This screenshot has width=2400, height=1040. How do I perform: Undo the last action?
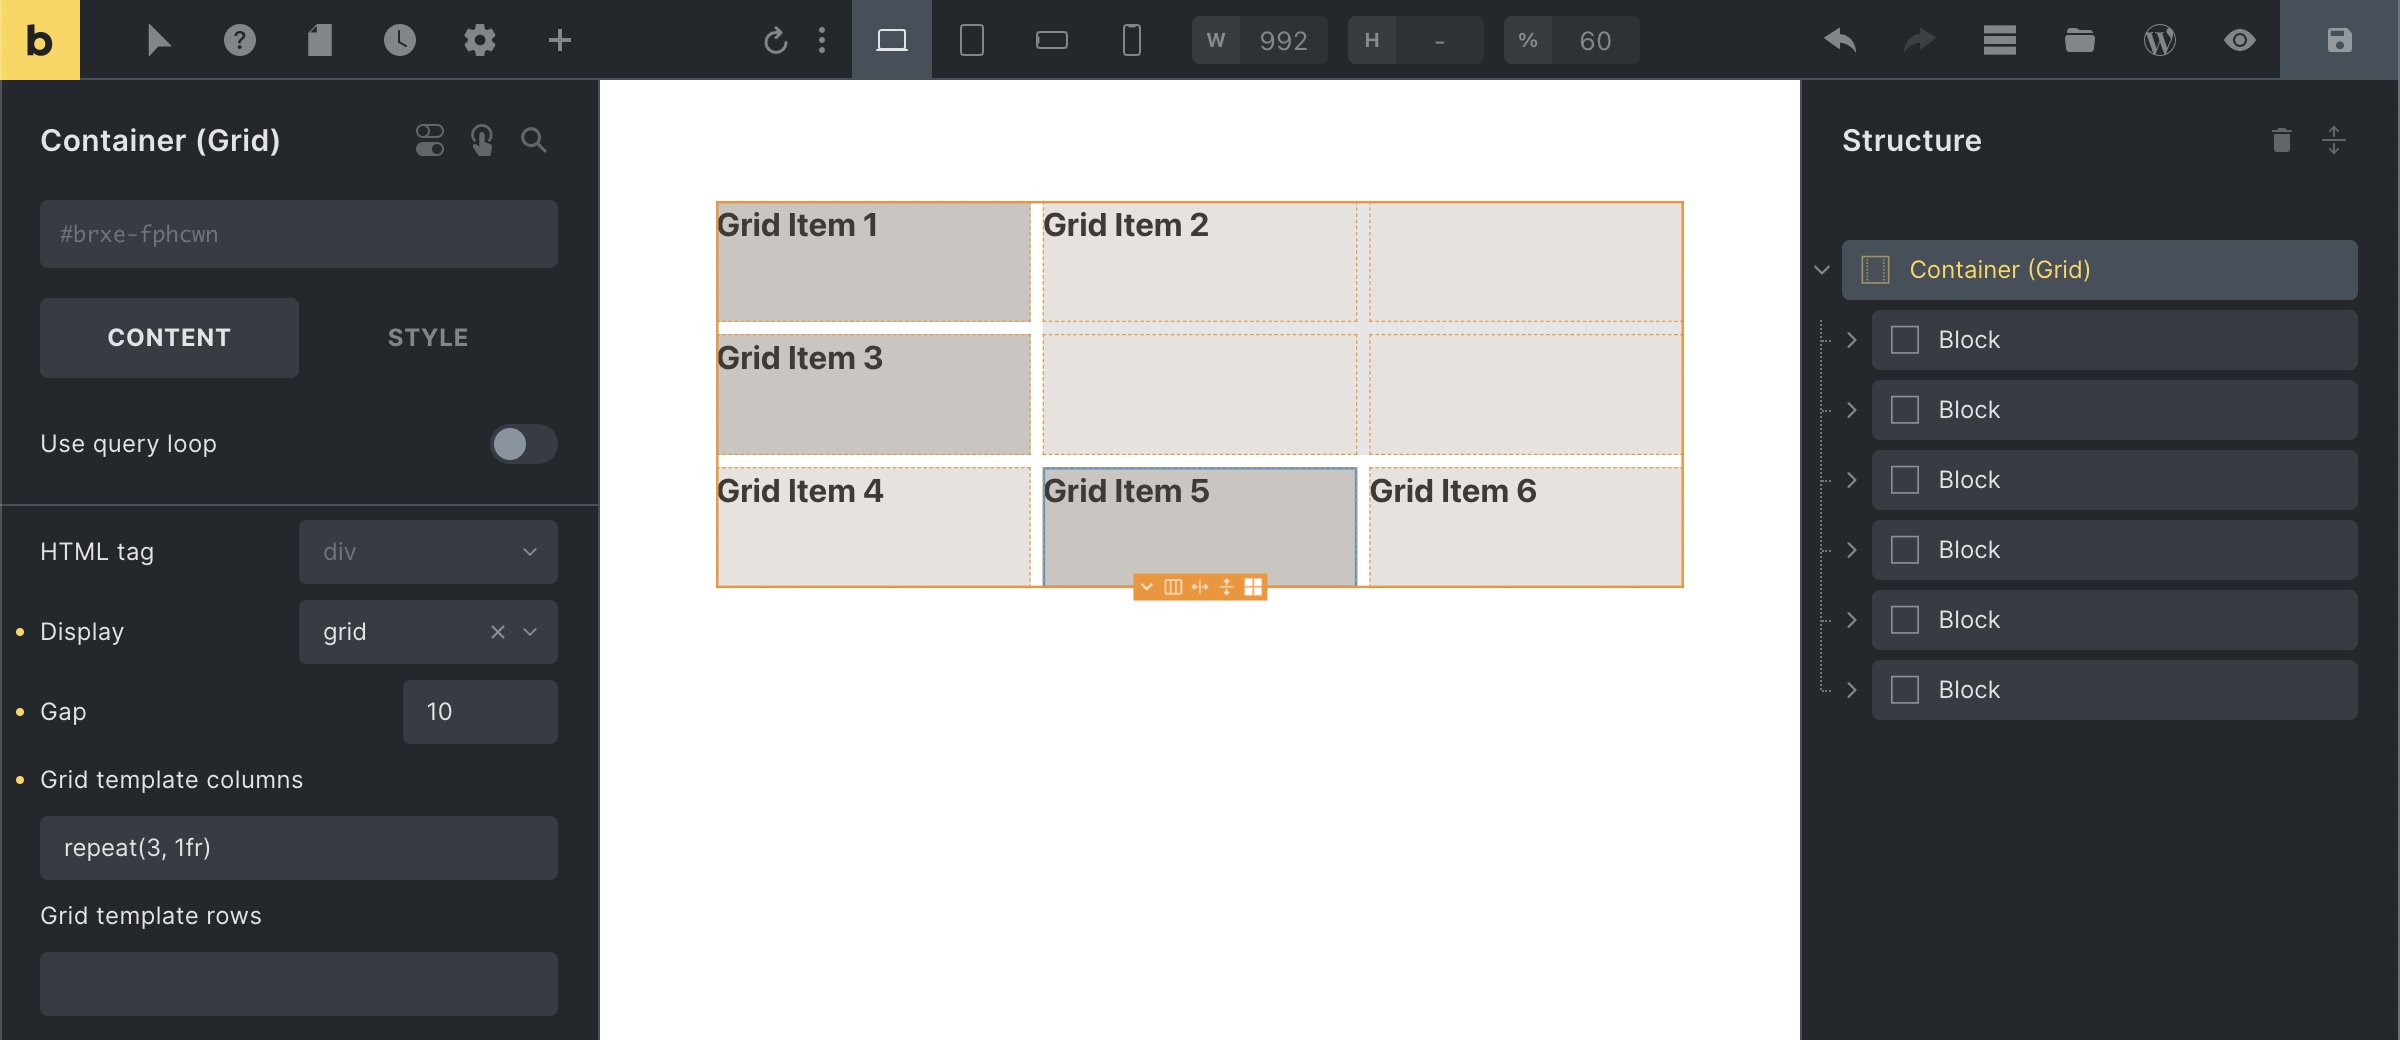[1840, 40]
